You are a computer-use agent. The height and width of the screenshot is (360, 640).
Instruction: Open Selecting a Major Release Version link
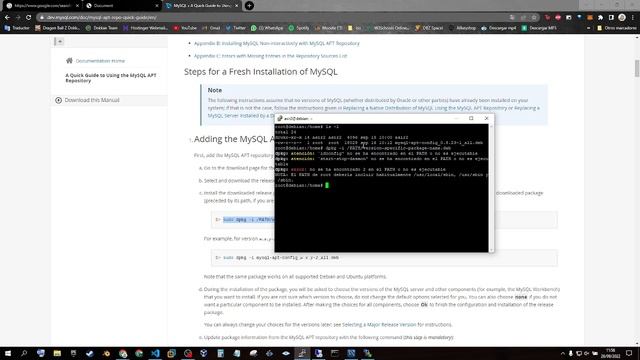[x=379, y=325]
